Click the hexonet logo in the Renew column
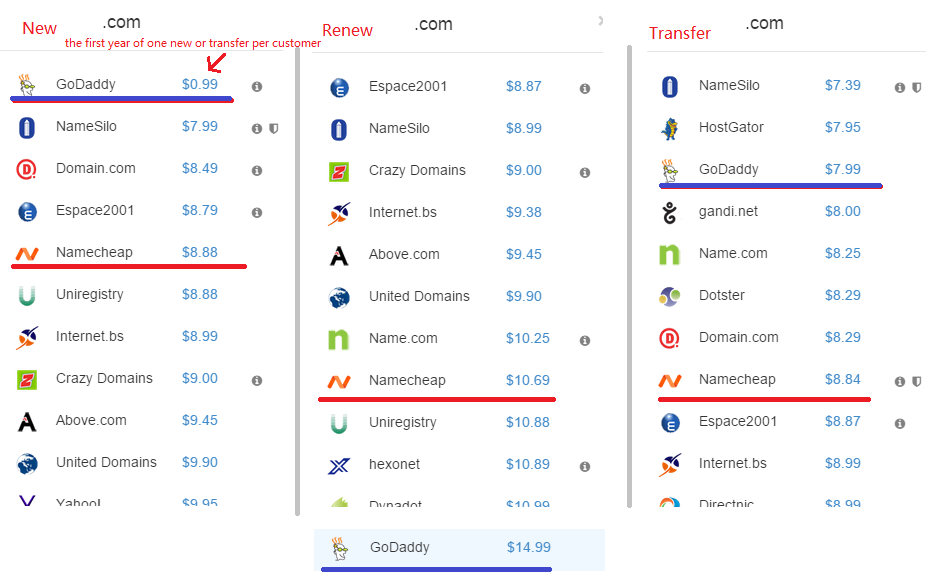935x587 pixels. [338, 464]
